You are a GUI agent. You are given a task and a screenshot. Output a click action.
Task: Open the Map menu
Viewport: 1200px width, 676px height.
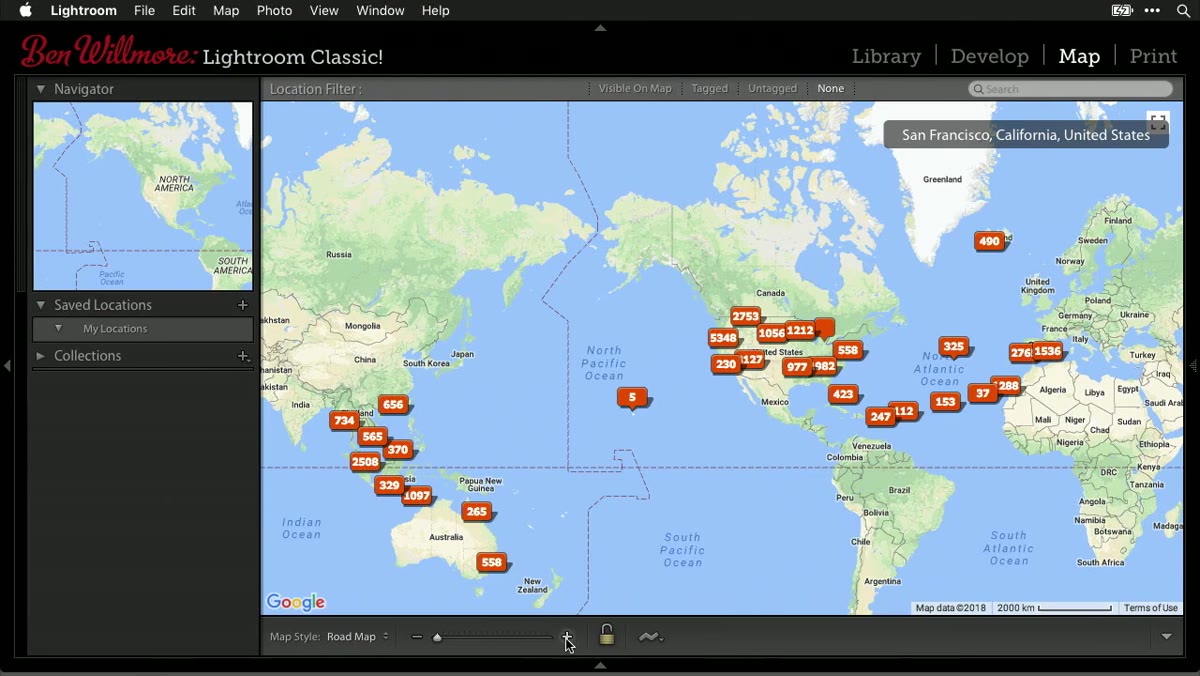tap(226, 10)
